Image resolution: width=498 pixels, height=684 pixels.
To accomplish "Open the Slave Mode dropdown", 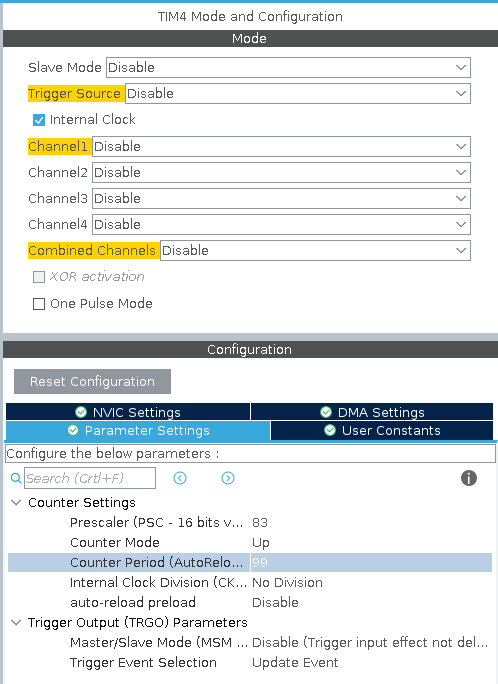I will point(288,68).
